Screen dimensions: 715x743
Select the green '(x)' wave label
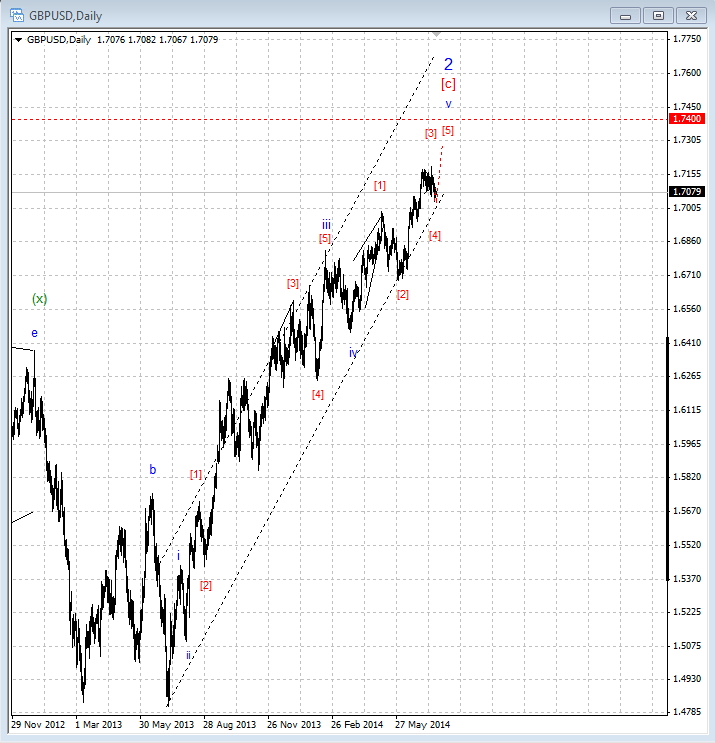(40, 299)
